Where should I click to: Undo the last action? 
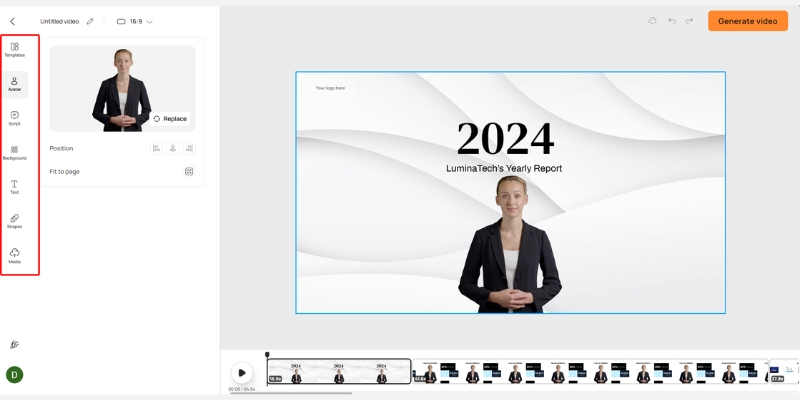[672, 21]
